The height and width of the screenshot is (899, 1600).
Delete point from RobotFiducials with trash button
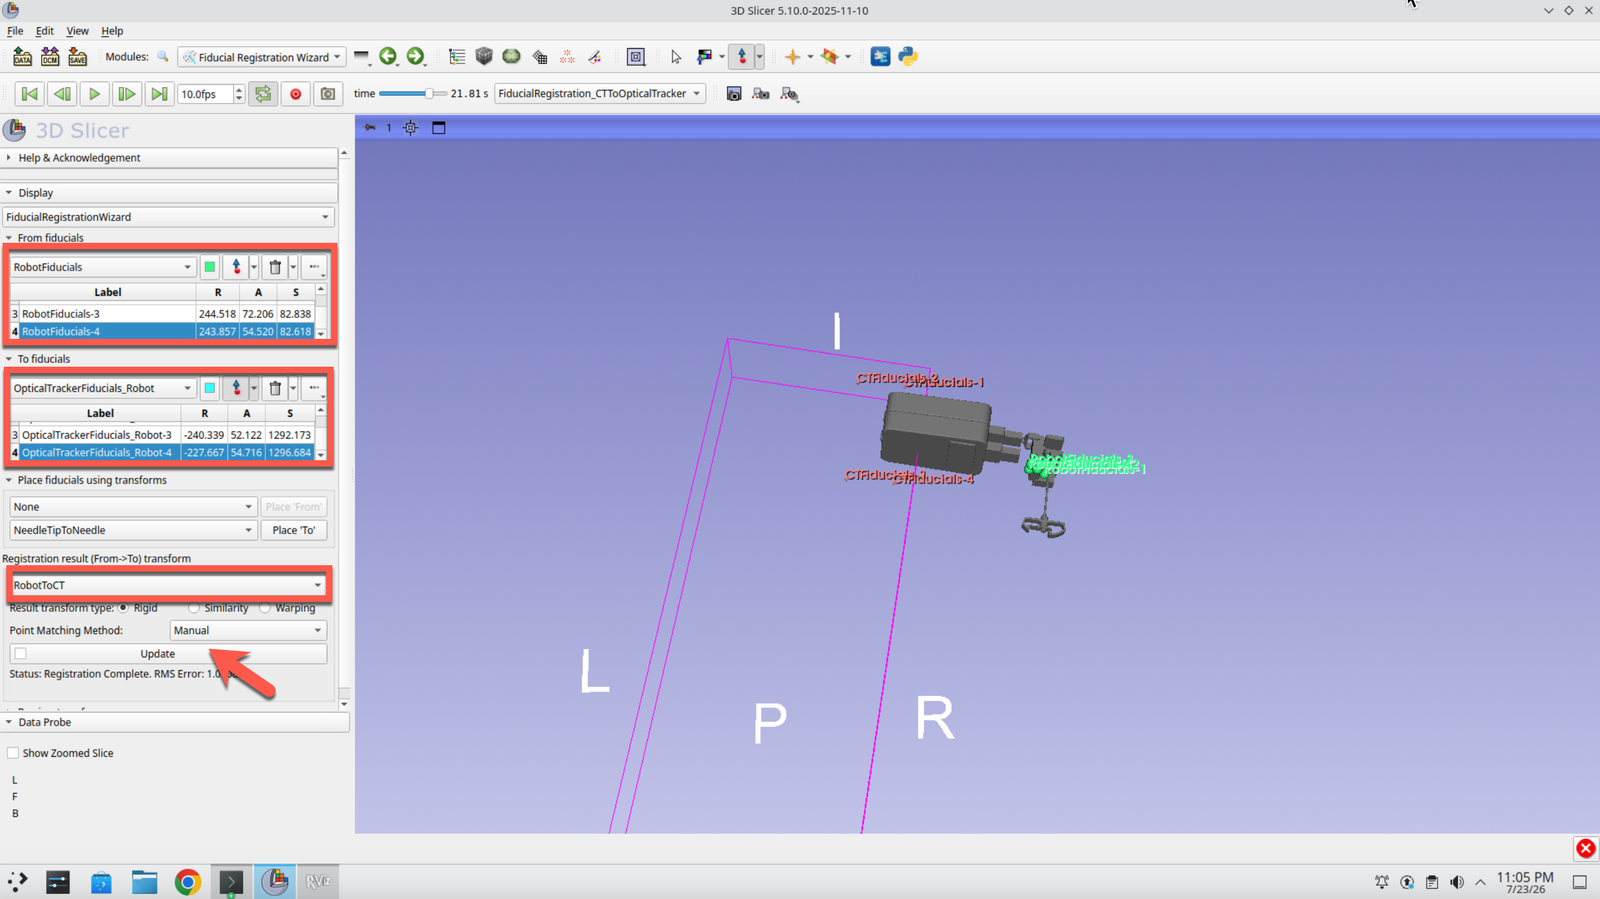coord(275,267)
